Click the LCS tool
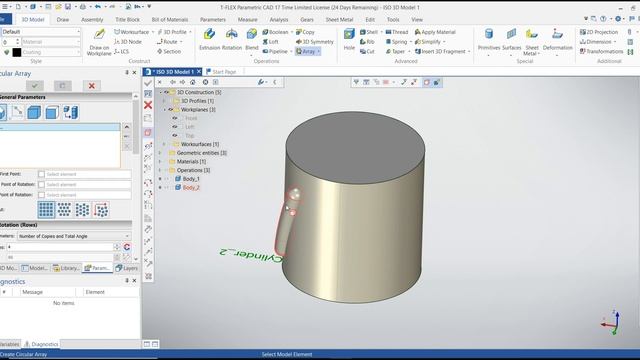The width and height of the screenshot is (640, 360). (x=122, y=51)
